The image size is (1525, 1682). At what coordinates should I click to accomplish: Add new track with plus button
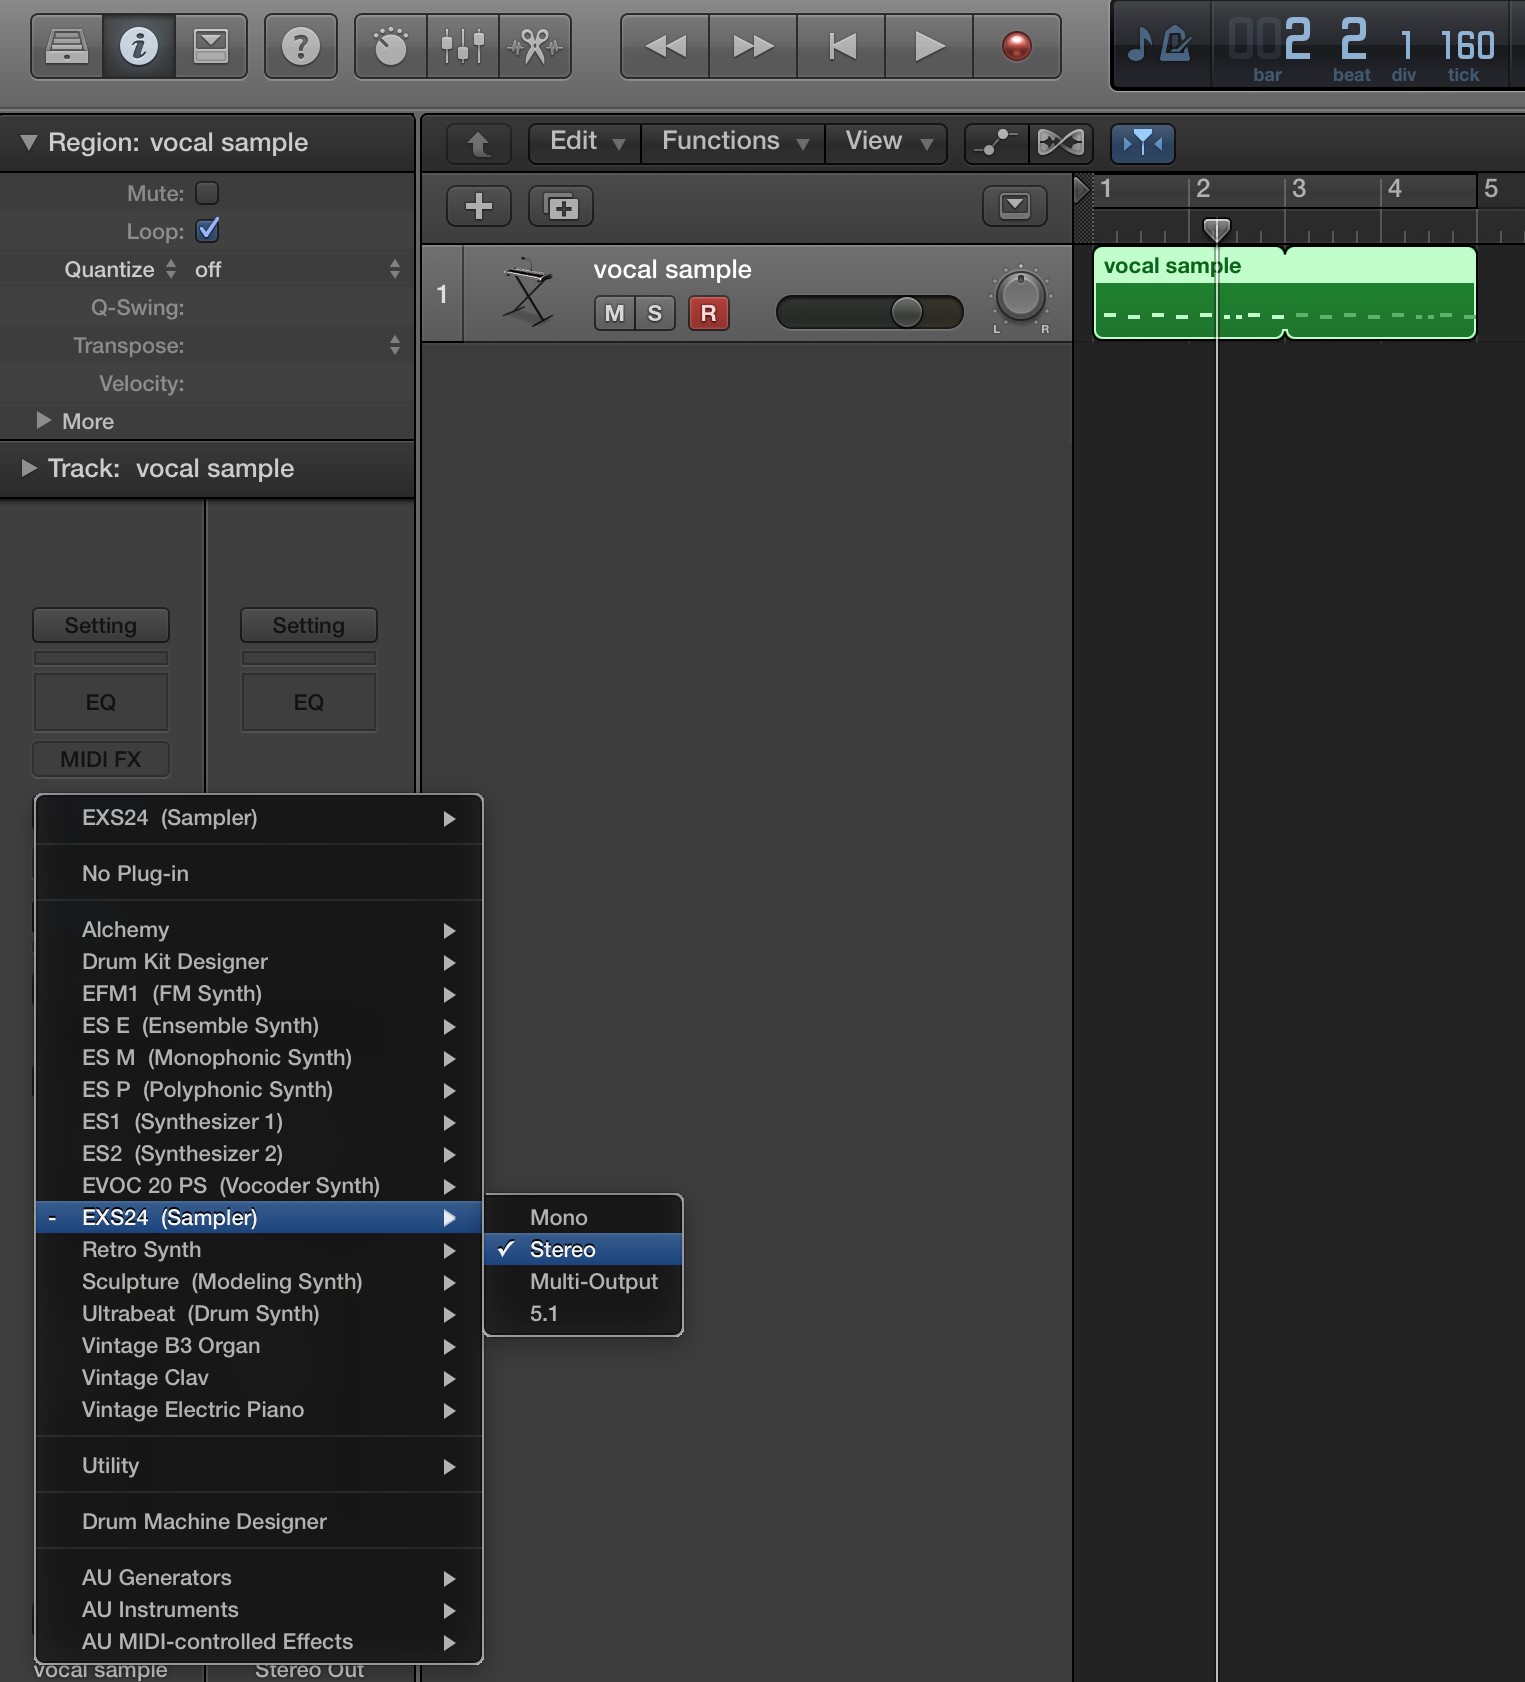(x=479, y=206)
